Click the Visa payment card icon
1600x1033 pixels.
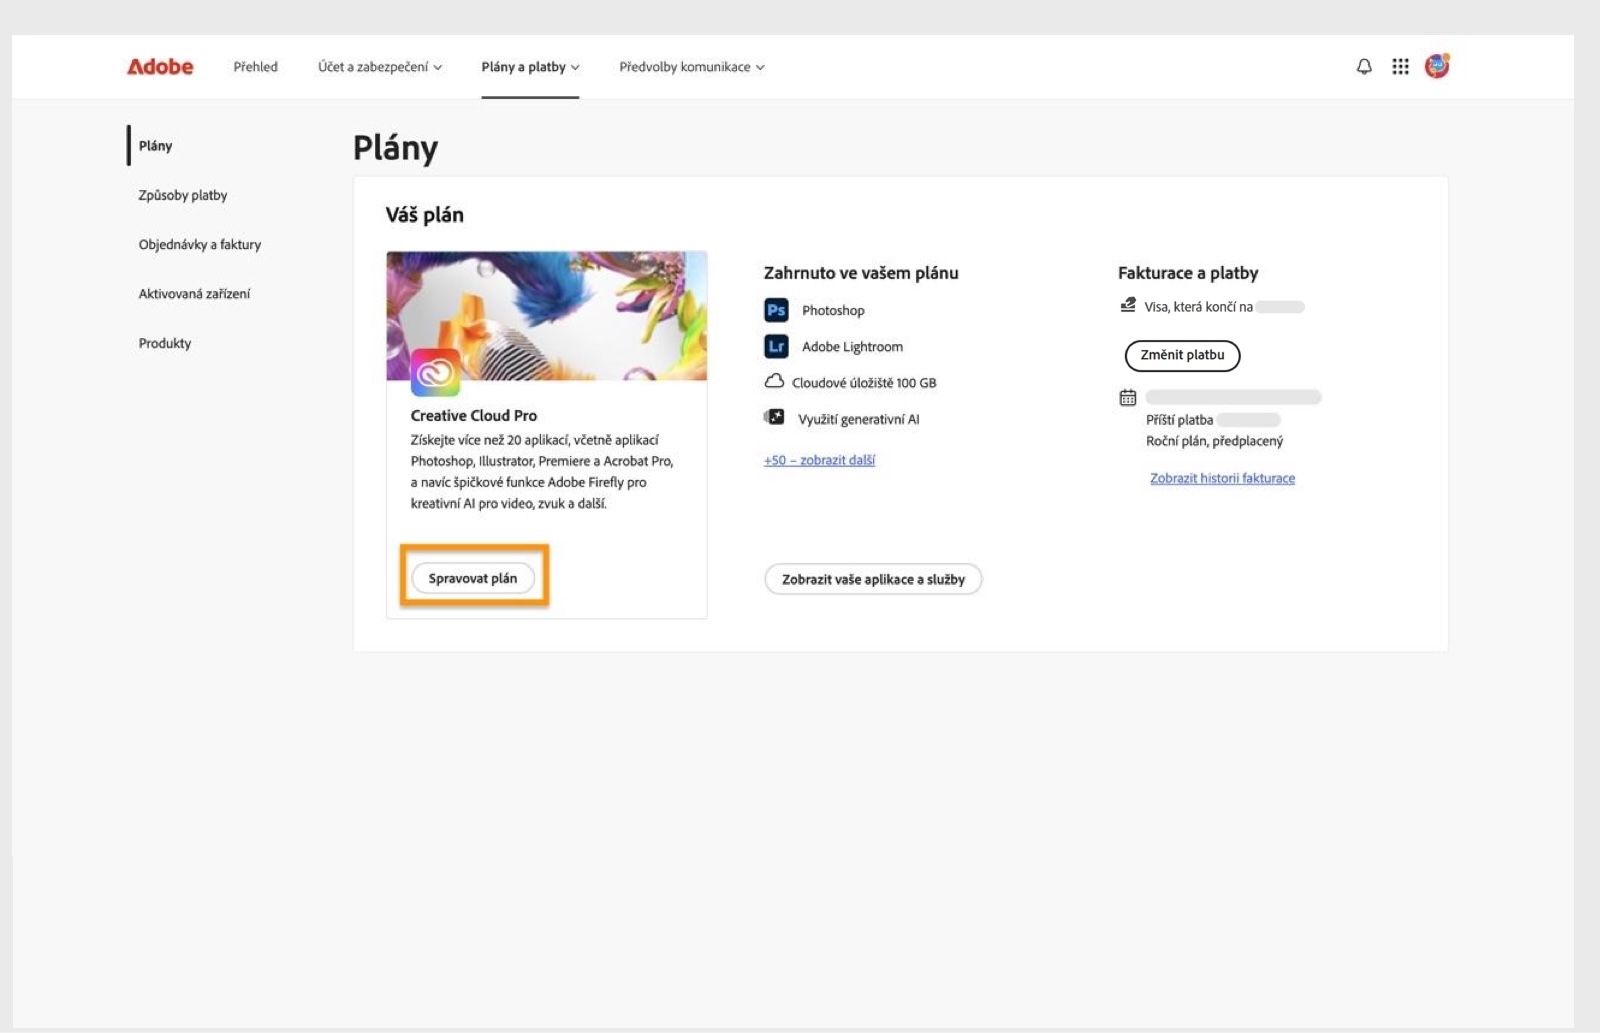(x=1128, y=305)
